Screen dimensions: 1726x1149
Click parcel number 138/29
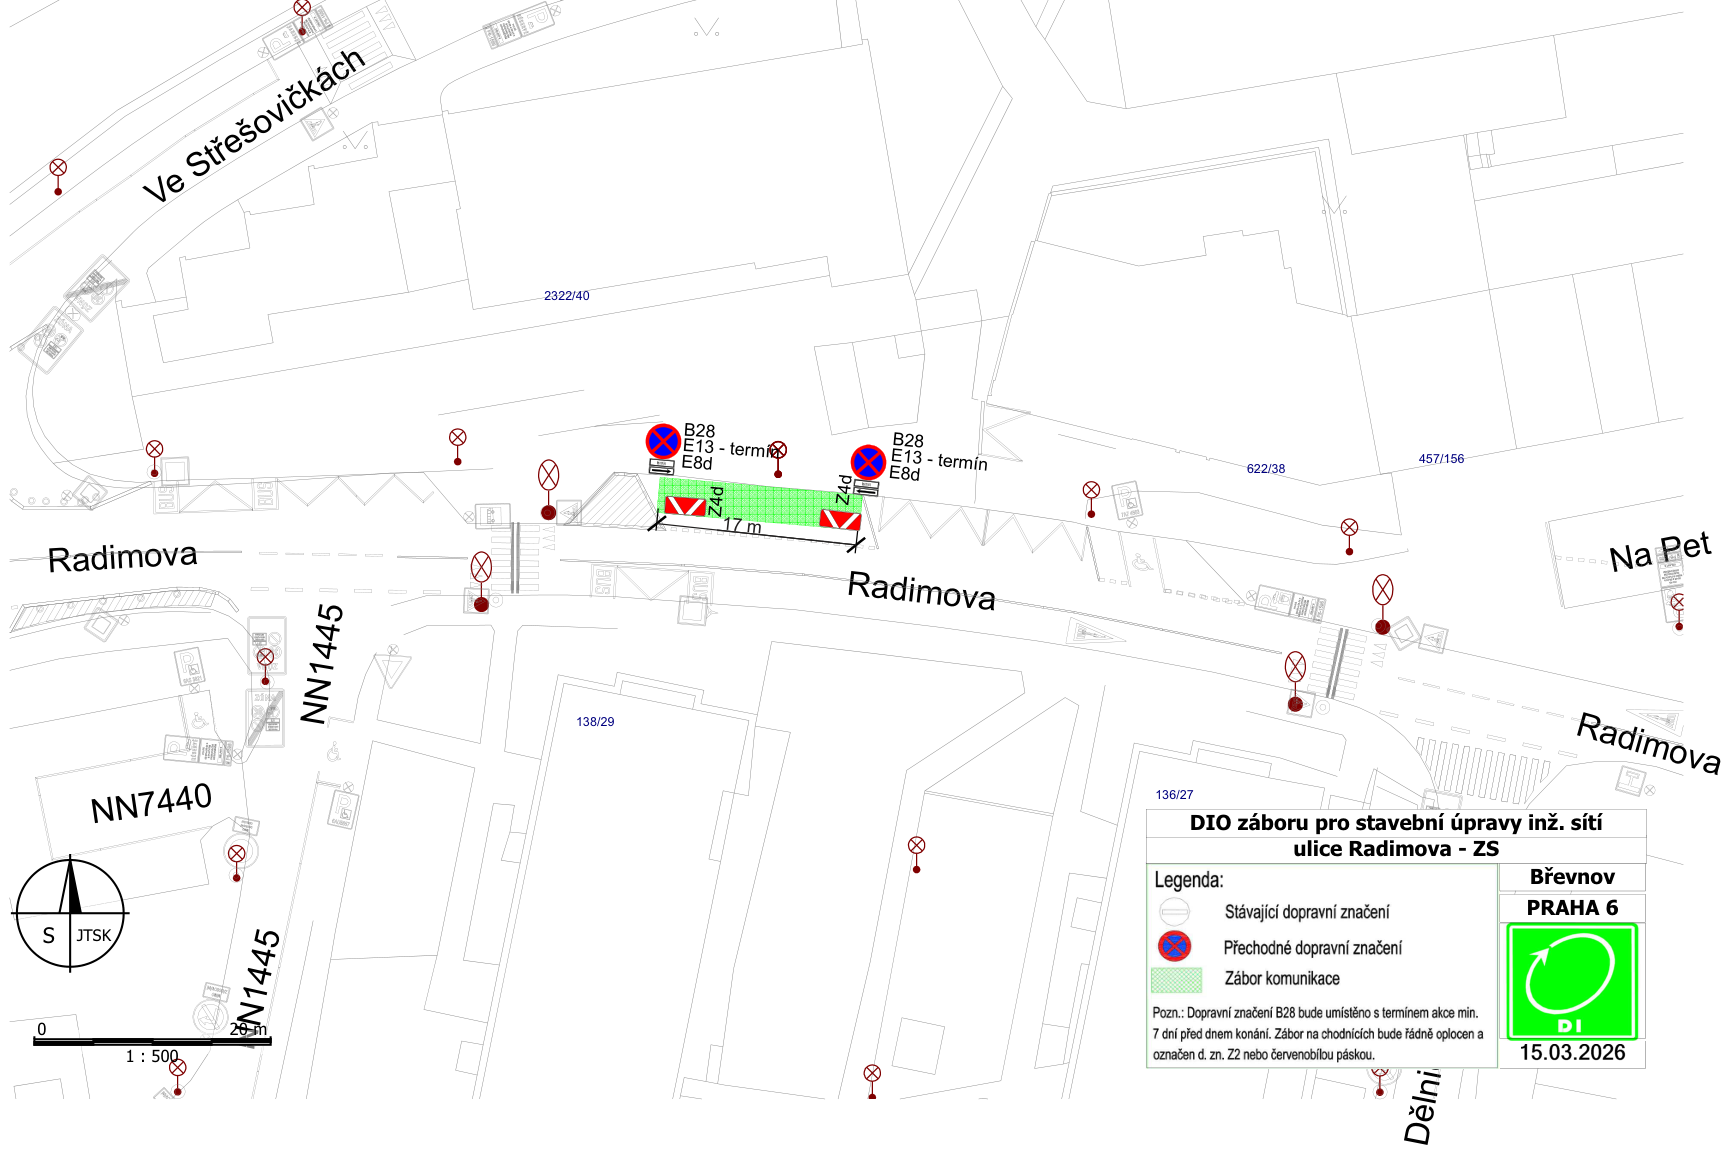point(595,722)
